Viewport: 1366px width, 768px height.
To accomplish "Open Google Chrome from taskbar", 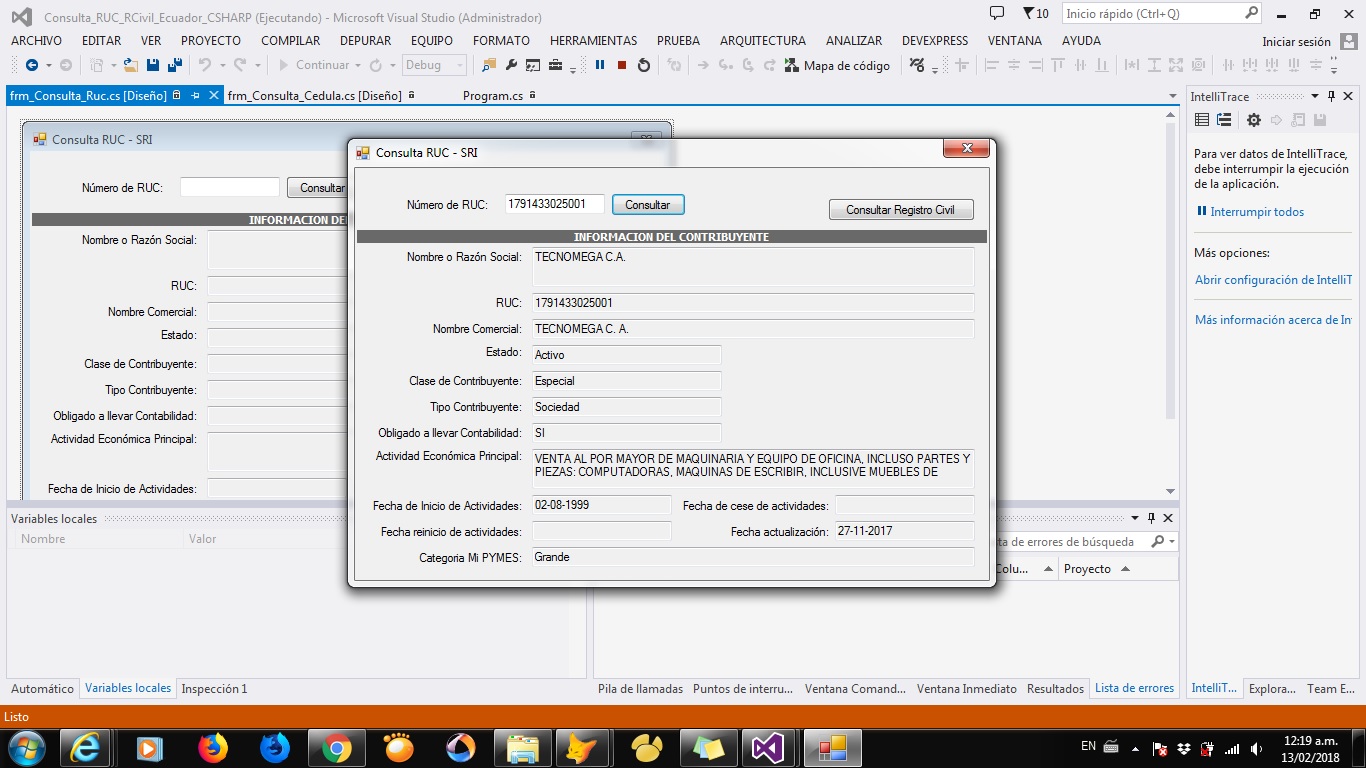I will click(x=336, y=747).
